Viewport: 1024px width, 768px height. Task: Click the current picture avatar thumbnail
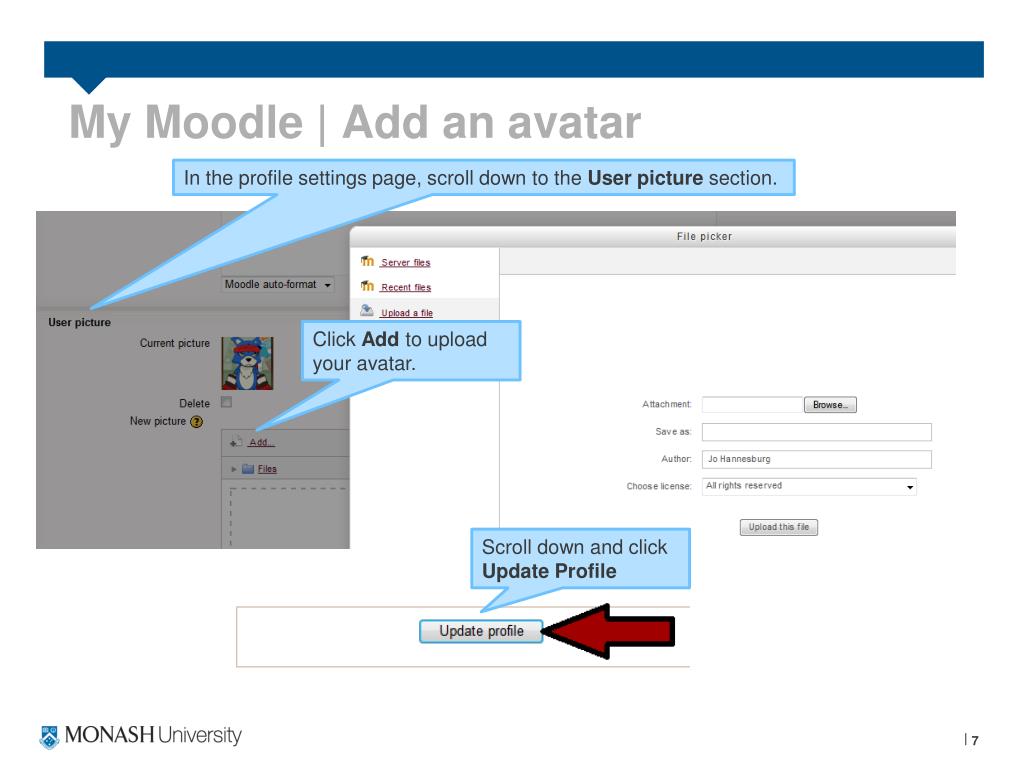coord(247,363)
